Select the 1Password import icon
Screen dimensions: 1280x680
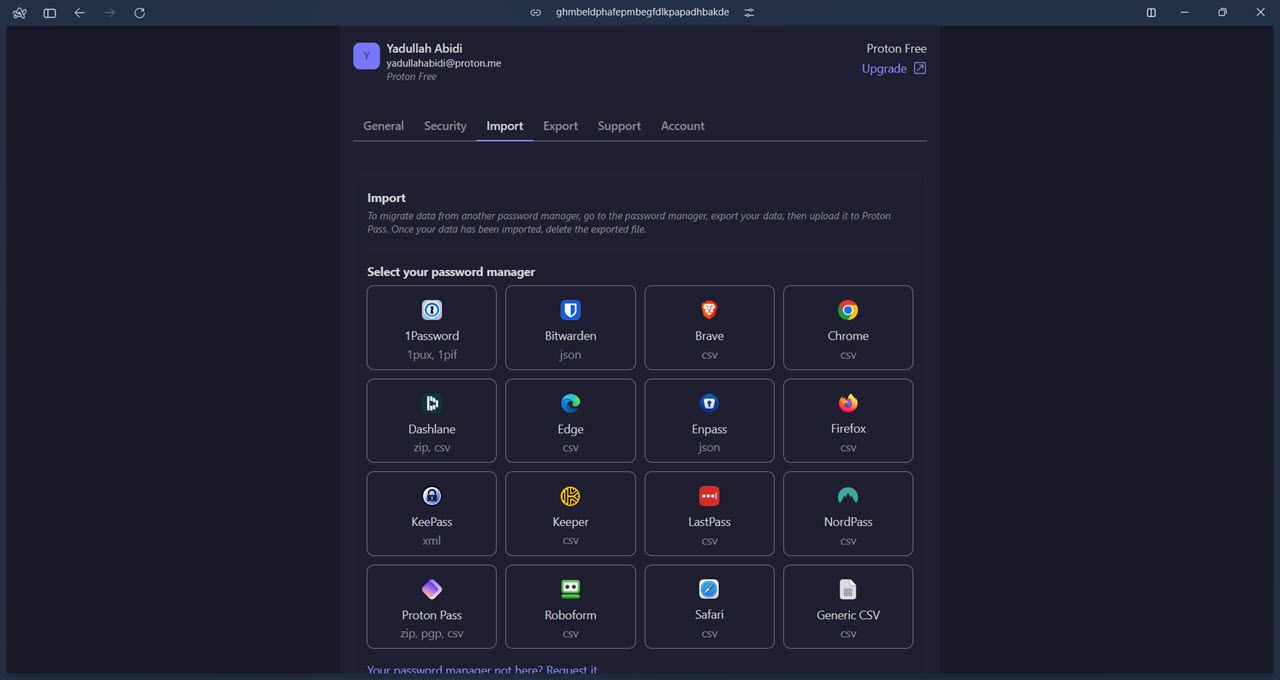(432, 310)
